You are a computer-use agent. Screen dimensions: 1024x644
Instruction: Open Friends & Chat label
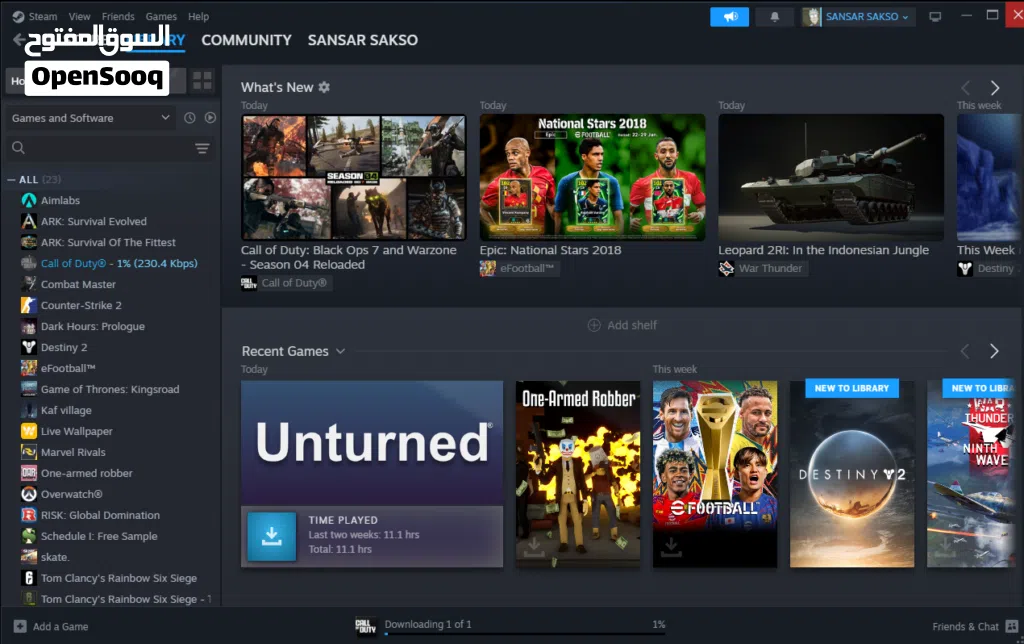click(965, 626)
